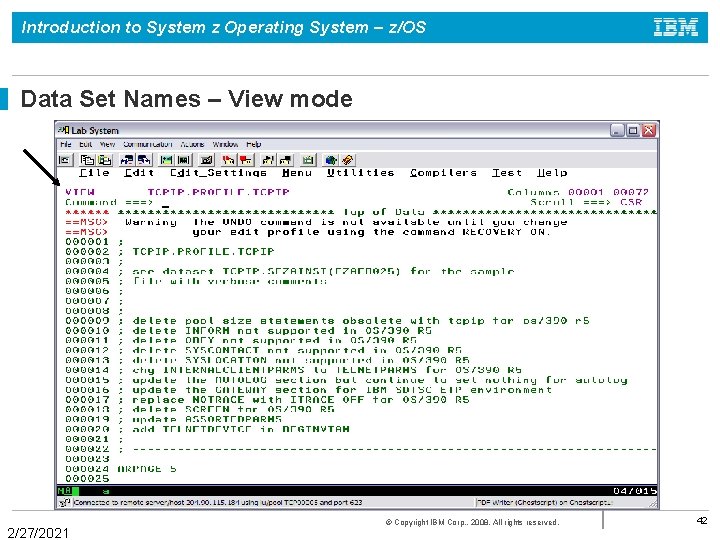720x540 pixels.
Task: Open the Actions menu
Action: click(192, 144)
